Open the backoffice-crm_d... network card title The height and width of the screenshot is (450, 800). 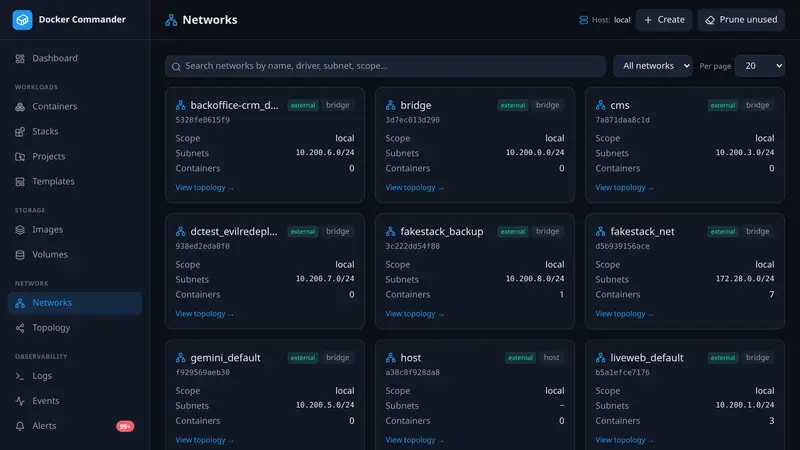[234, 105]
